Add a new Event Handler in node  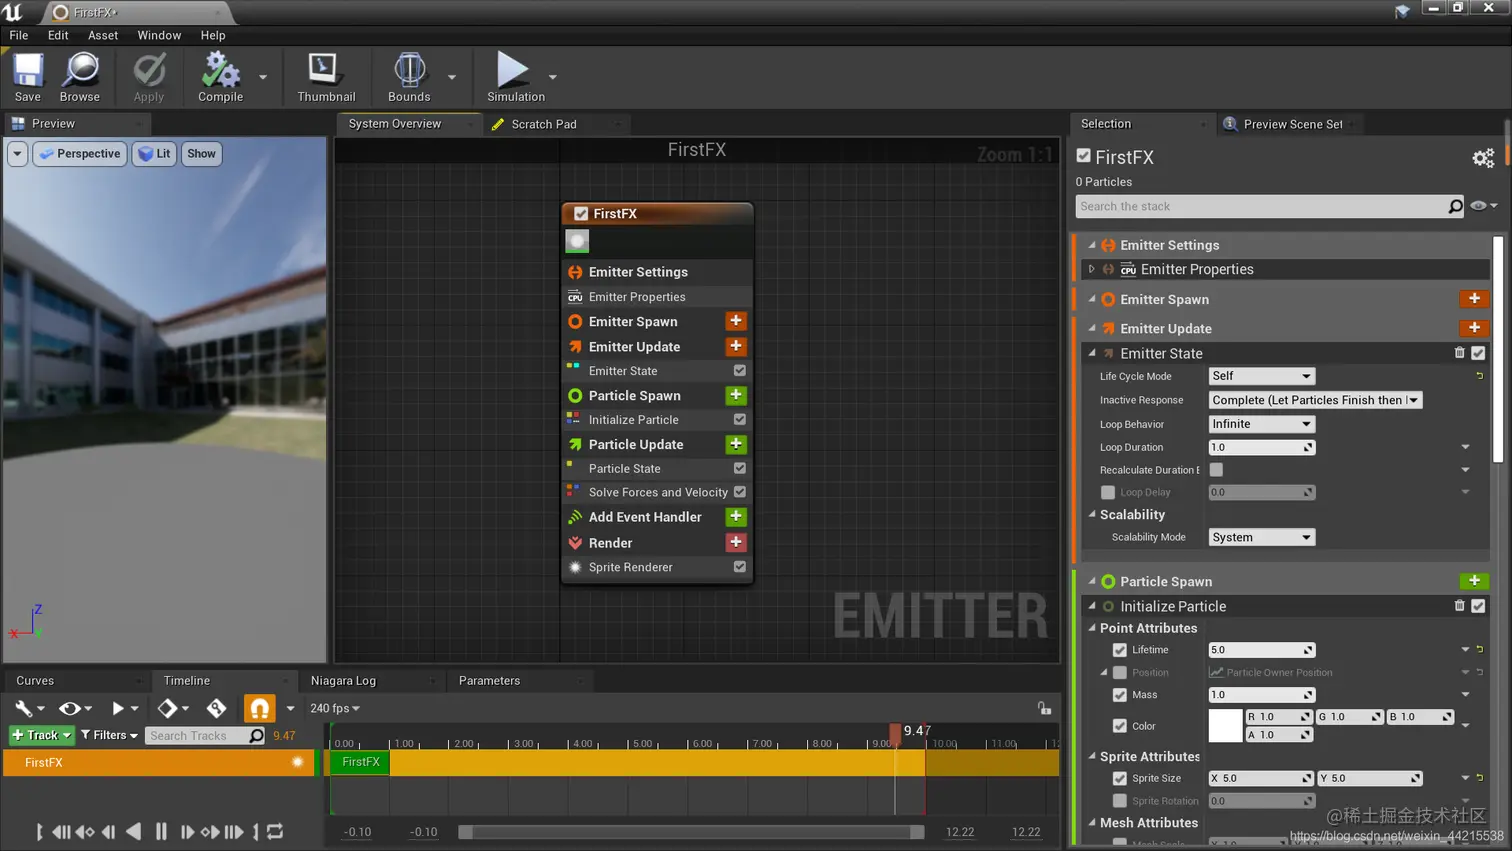pyautogui.click(x=736, y=517)
